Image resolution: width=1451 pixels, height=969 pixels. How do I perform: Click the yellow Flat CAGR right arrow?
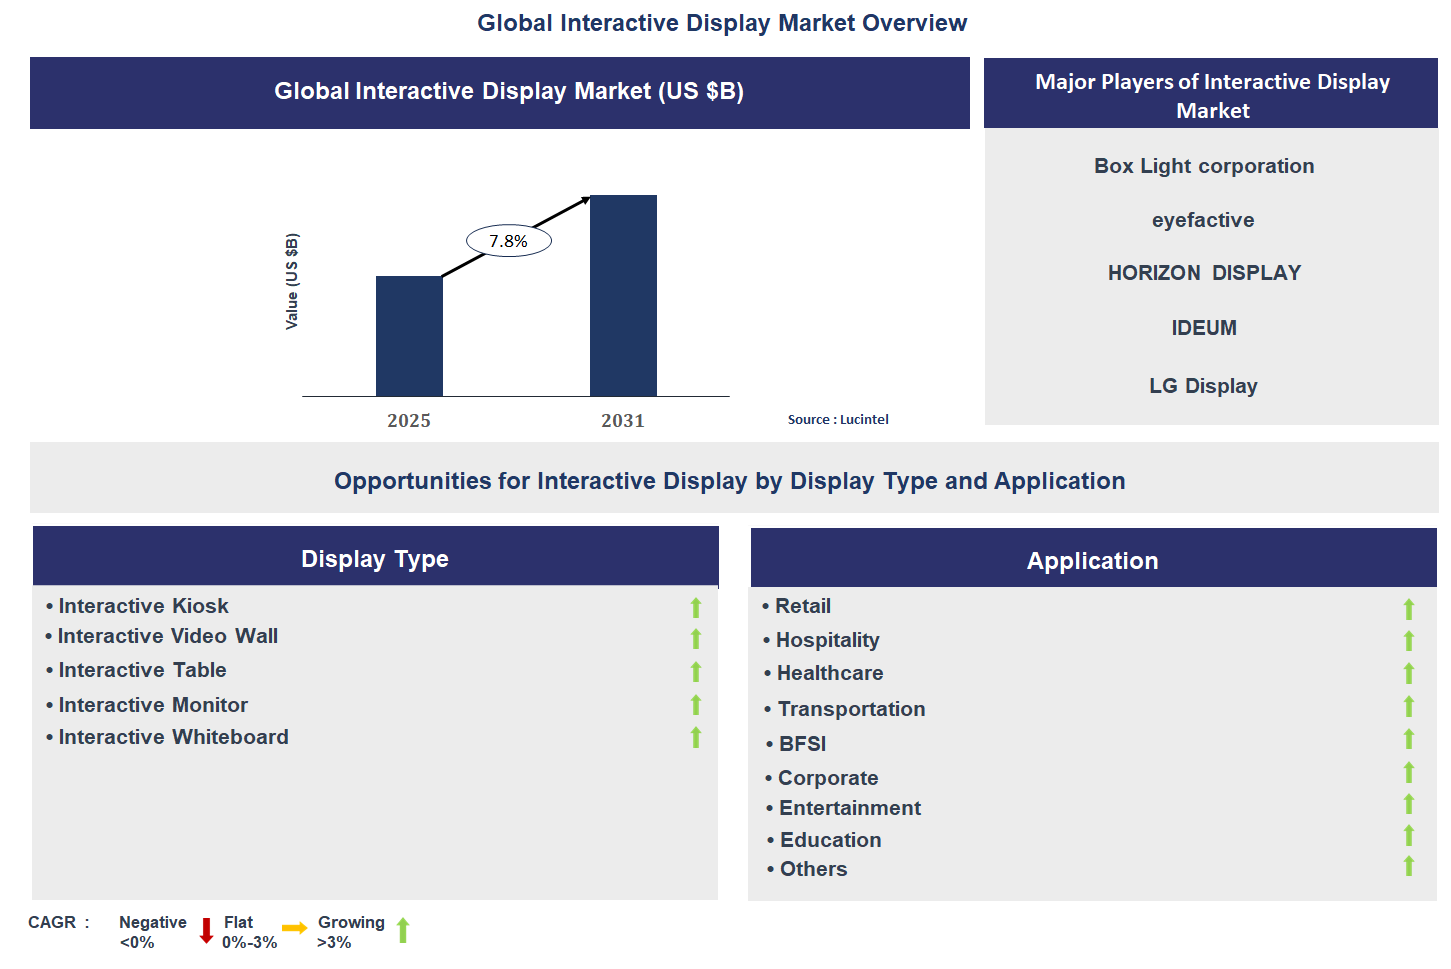pos(294,928)
